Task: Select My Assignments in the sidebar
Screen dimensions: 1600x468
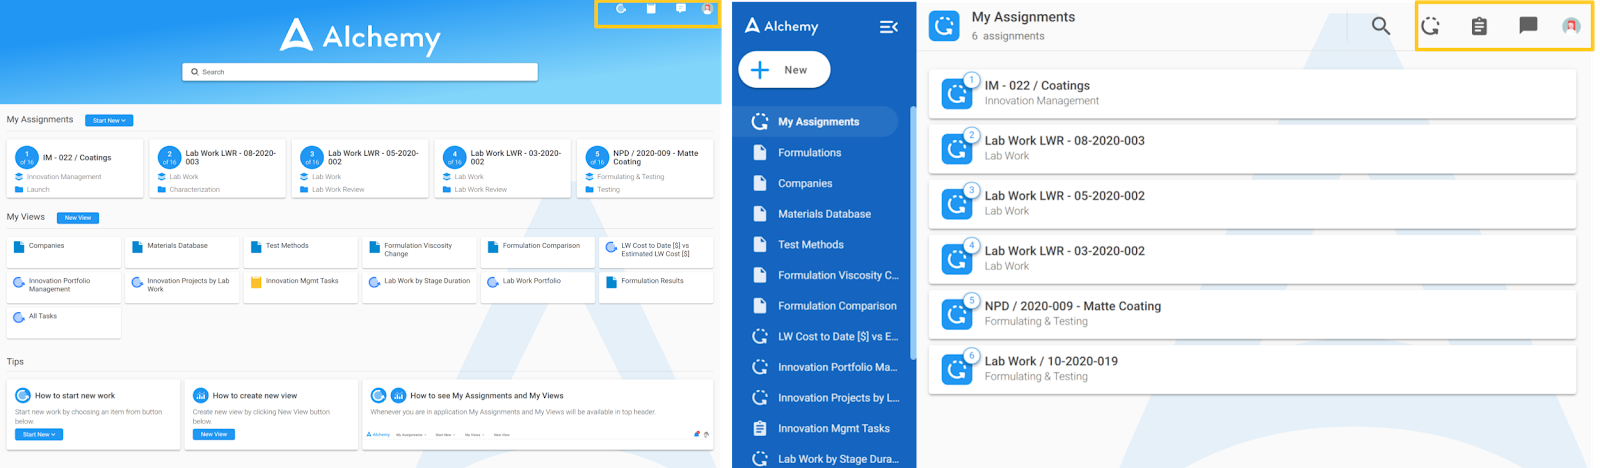Action: tap(817, 122)
